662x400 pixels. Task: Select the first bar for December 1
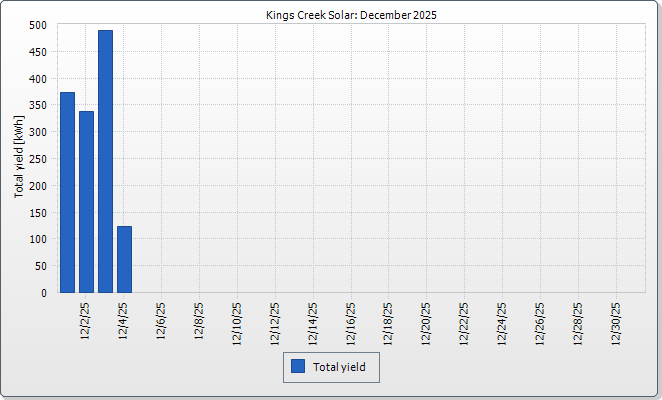pyautogui.click(x=67, y=192)
